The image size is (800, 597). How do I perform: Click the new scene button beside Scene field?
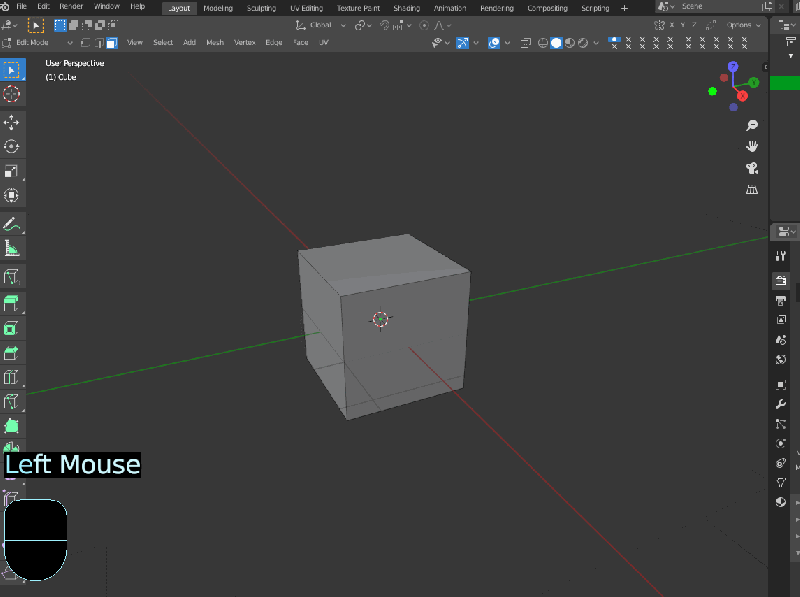tap(766, 7)
